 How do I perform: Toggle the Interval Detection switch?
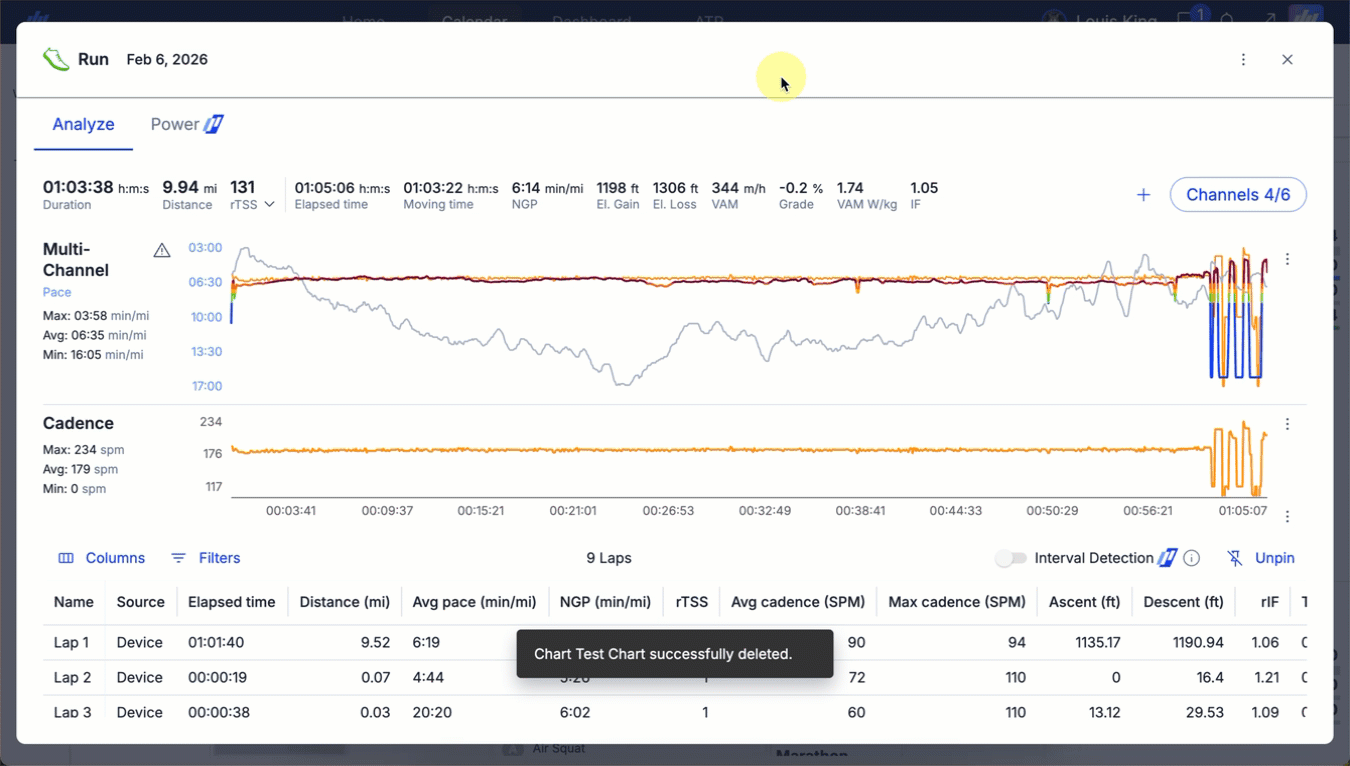1011,558
